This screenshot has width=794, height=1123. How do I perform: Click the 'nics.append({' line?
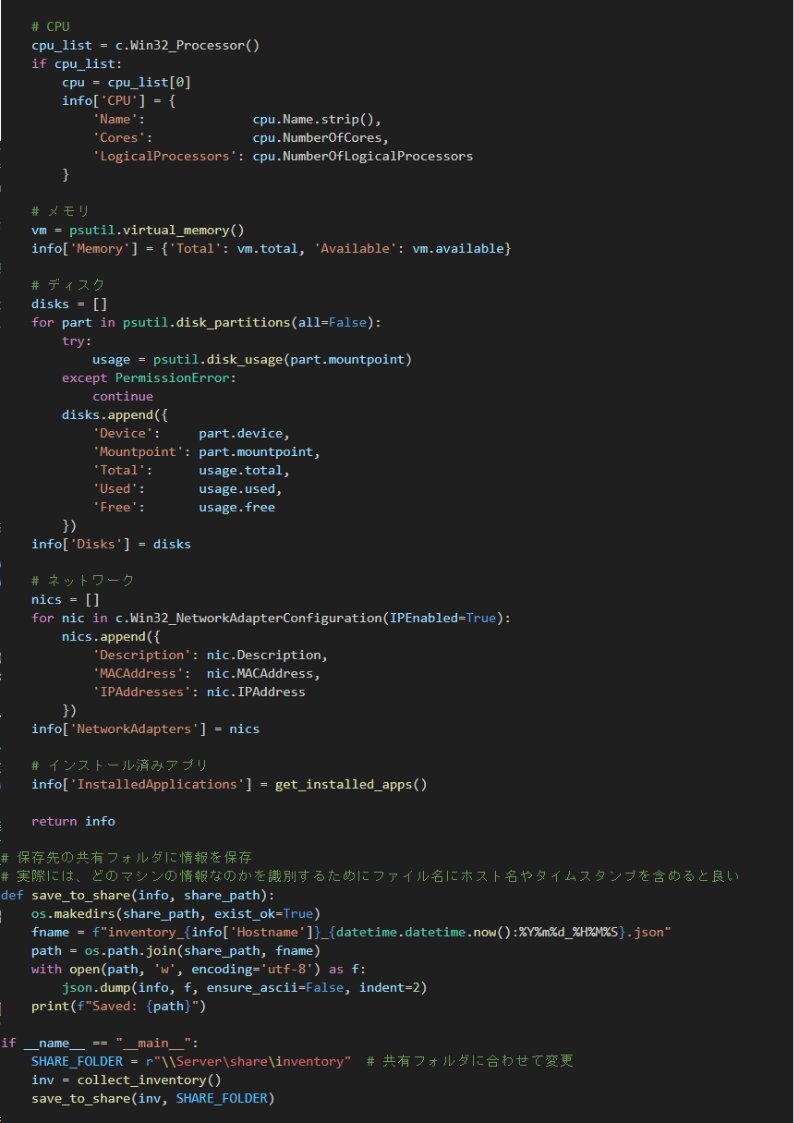(111, 636)
